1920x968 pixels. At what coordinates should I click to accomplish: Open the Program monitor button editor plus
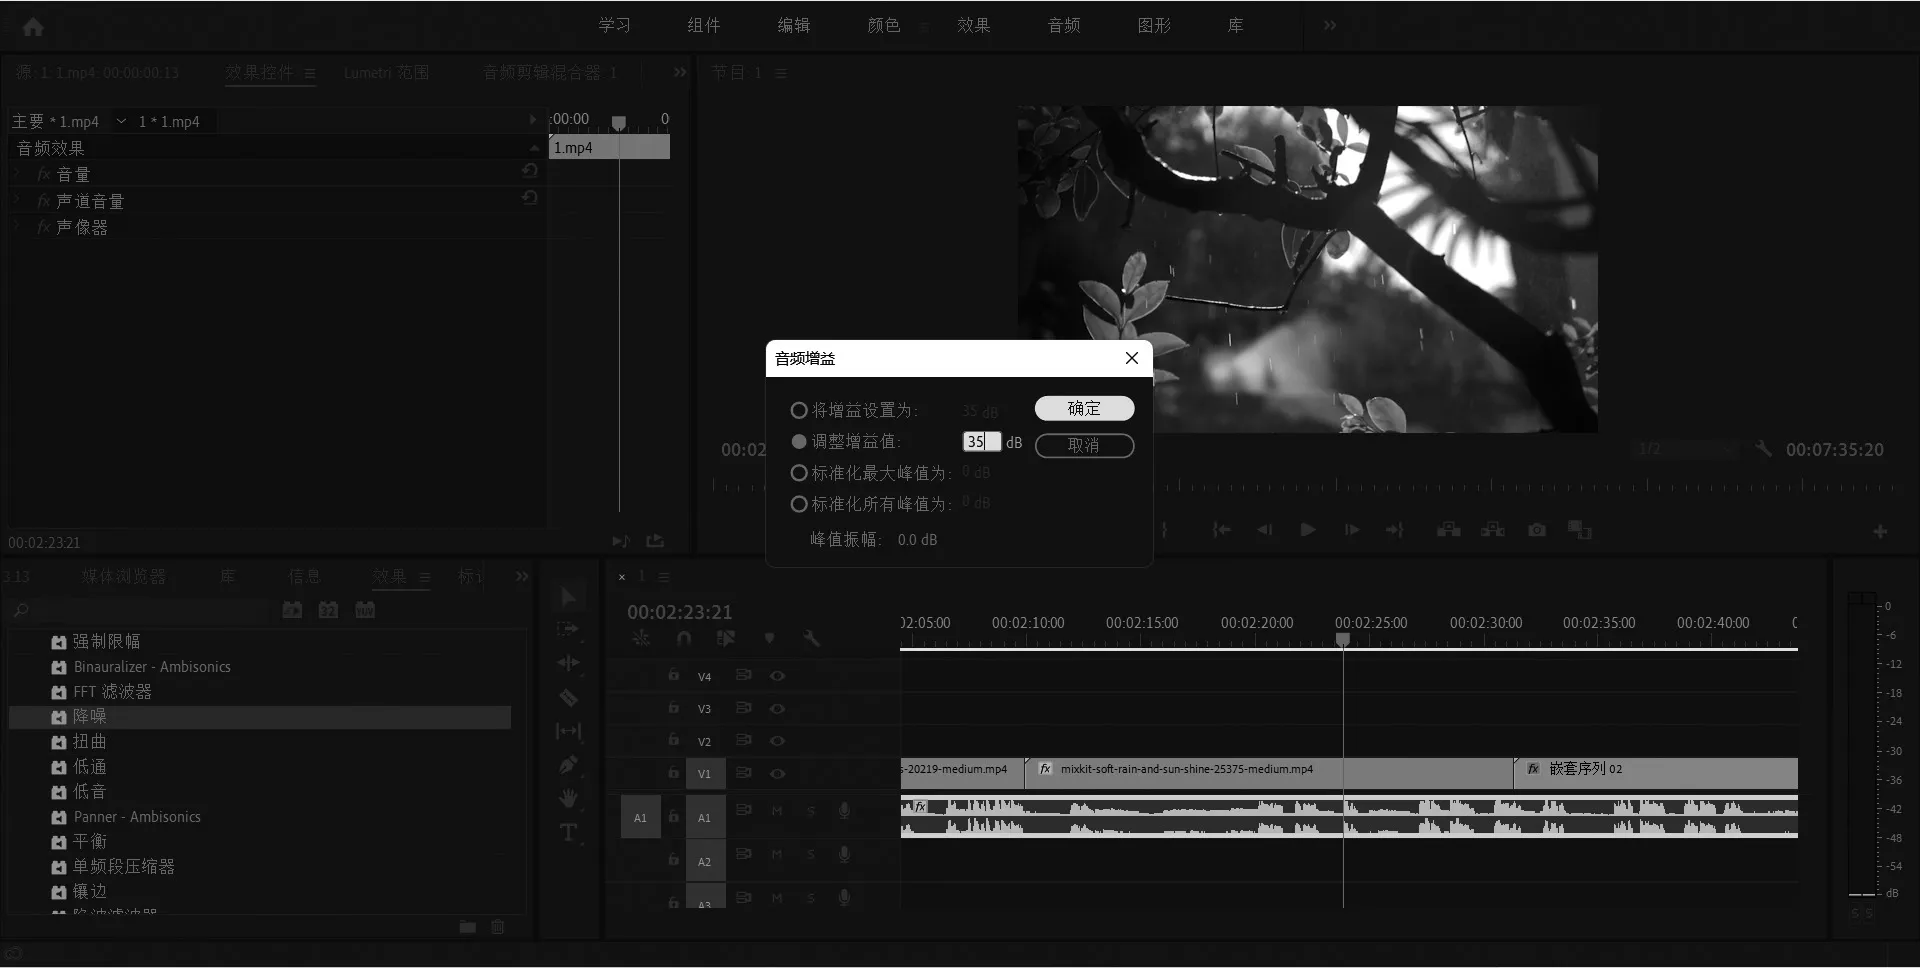tap(1880, 531)
